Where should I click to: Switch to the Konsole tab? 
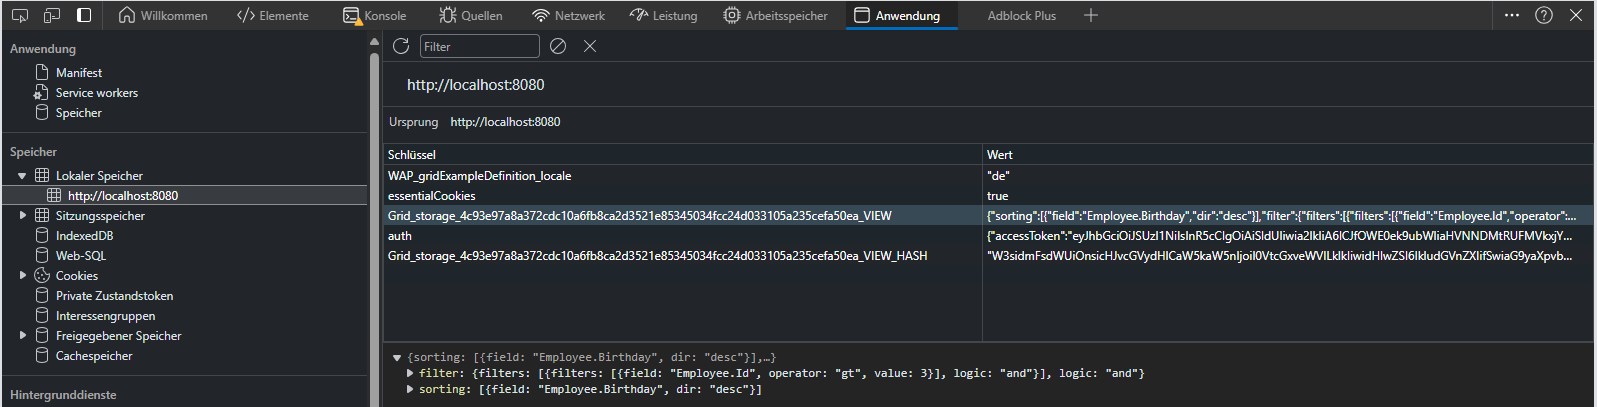(x=374, y=15)
